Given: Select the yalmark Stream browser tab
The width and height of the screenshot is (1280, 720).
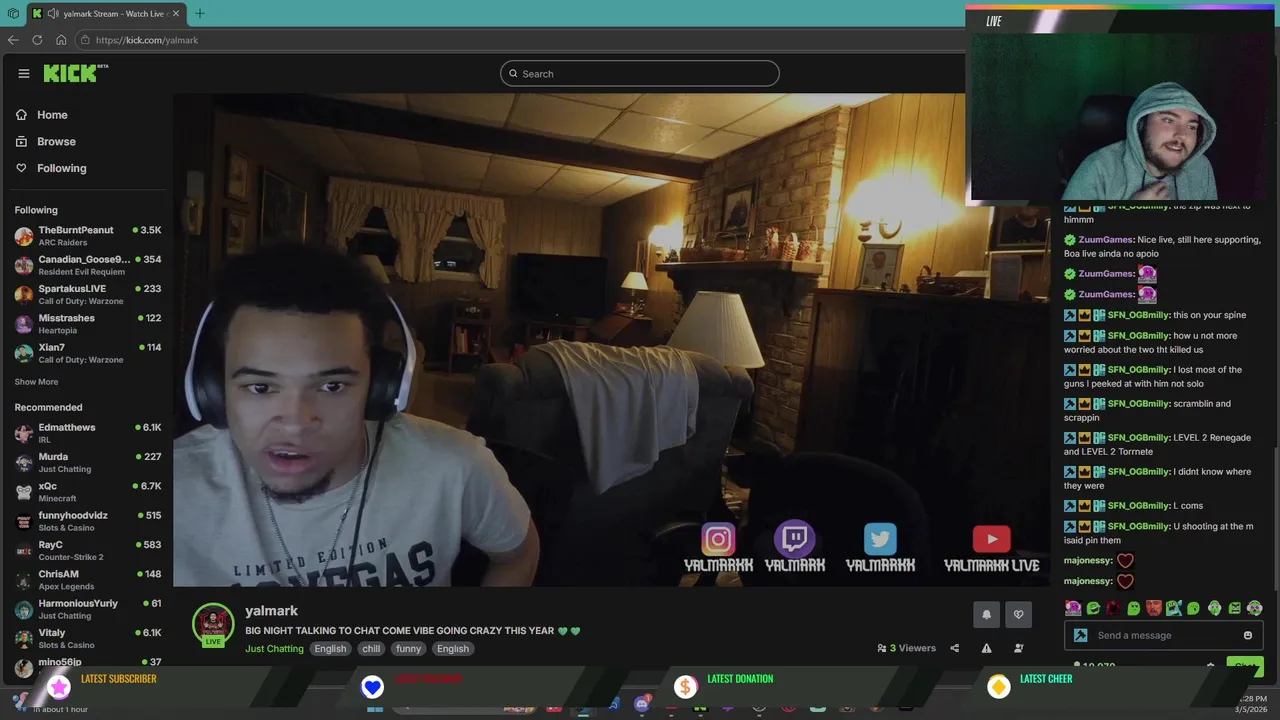Looking at the screenshot, I should coord(106,13).
